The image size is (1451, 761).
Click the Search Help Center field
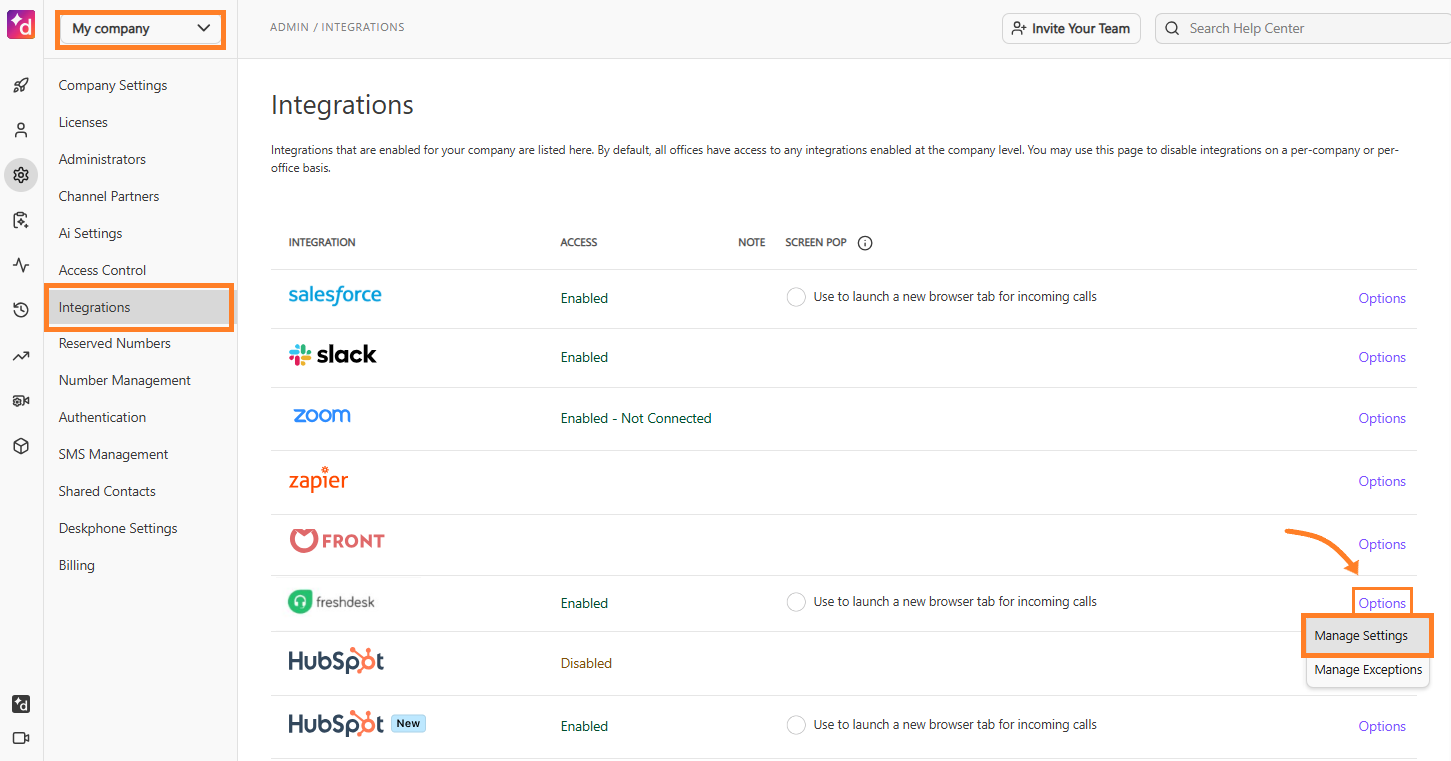[x=1303, y=28]
